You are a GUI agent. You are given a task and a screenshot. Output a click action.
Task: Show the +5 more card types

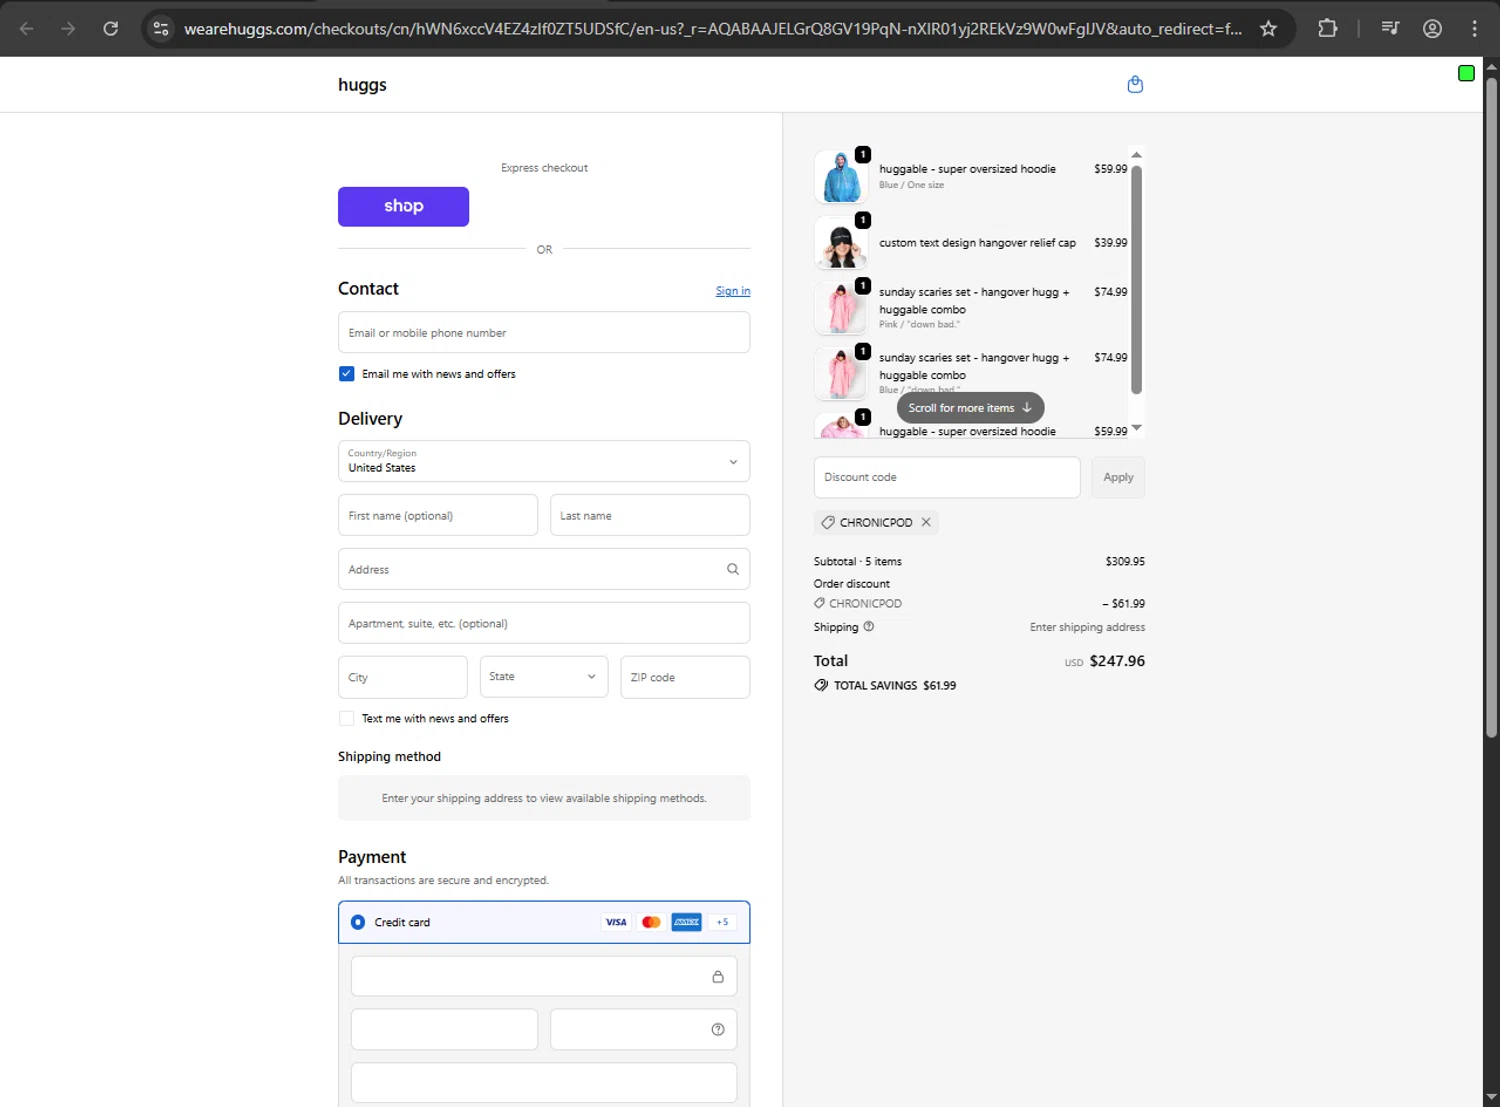point(722,922)
